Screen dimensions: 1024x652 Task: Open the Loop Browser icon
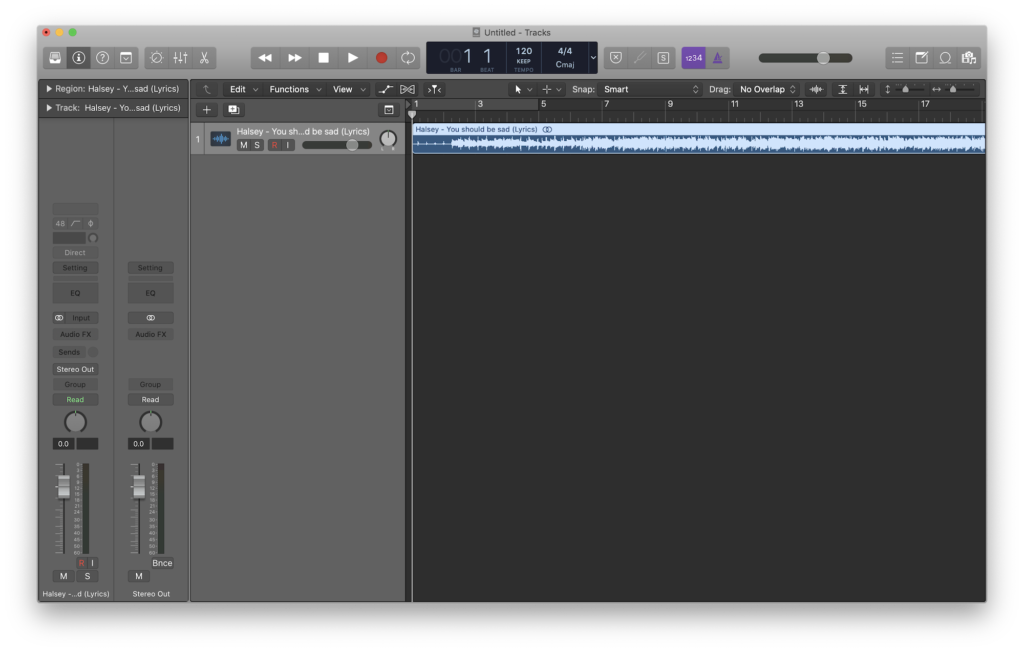click(945, 58)
